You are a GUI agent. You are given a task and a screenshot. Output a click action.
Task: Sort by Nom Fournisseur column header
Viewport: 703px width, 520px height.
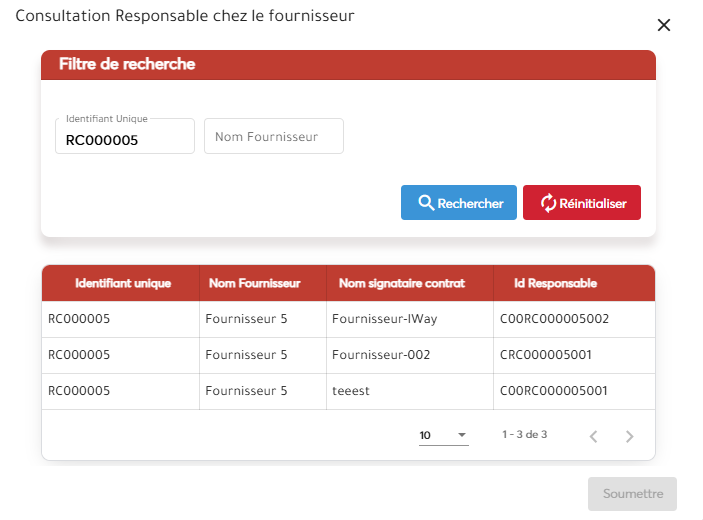(254, 283)
